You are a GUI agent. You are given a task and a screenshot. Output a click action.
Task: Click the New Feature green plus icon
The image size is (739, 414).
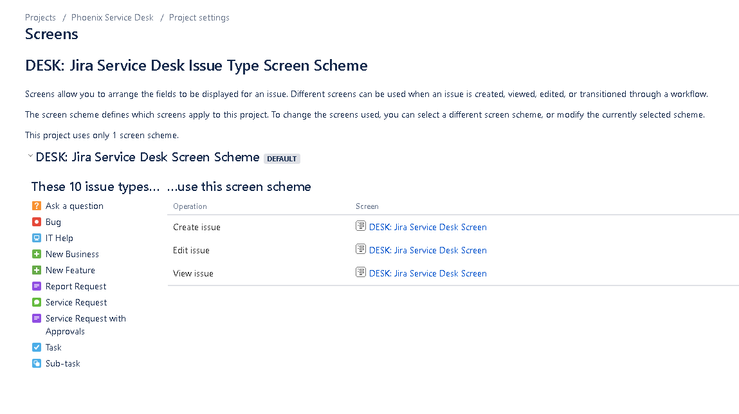coord(36,270)
